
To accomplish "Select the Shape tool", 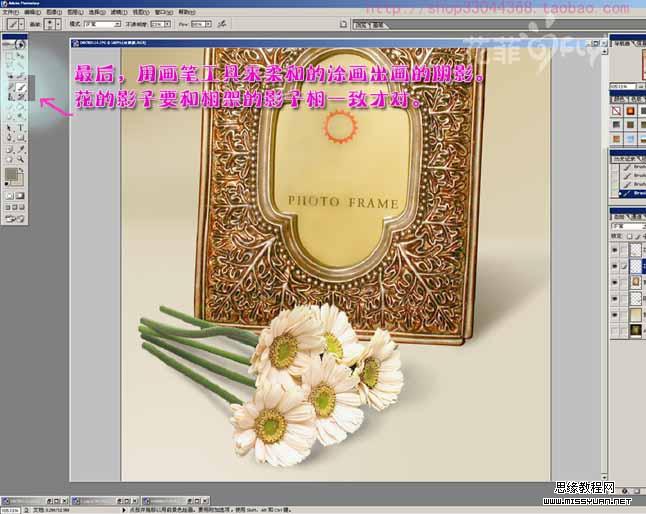I will (21, 138).
